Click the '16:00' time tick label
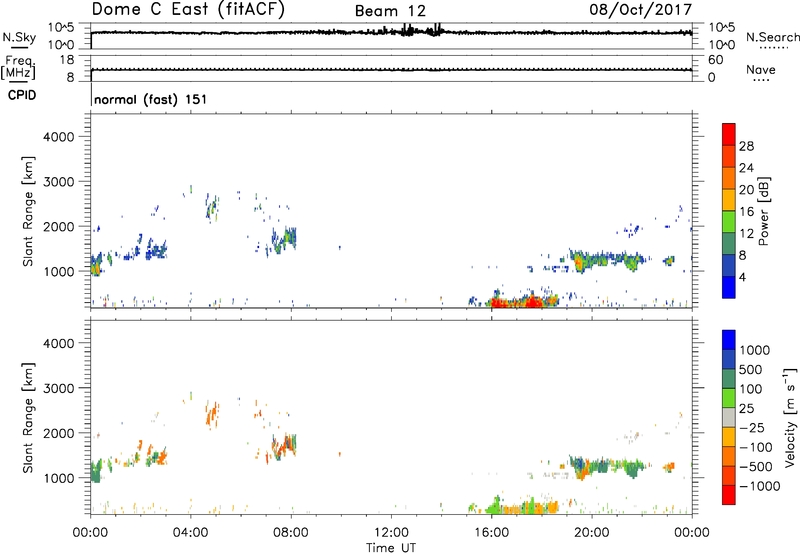This screenshot has width=800, height=554. tap(491, 533)
